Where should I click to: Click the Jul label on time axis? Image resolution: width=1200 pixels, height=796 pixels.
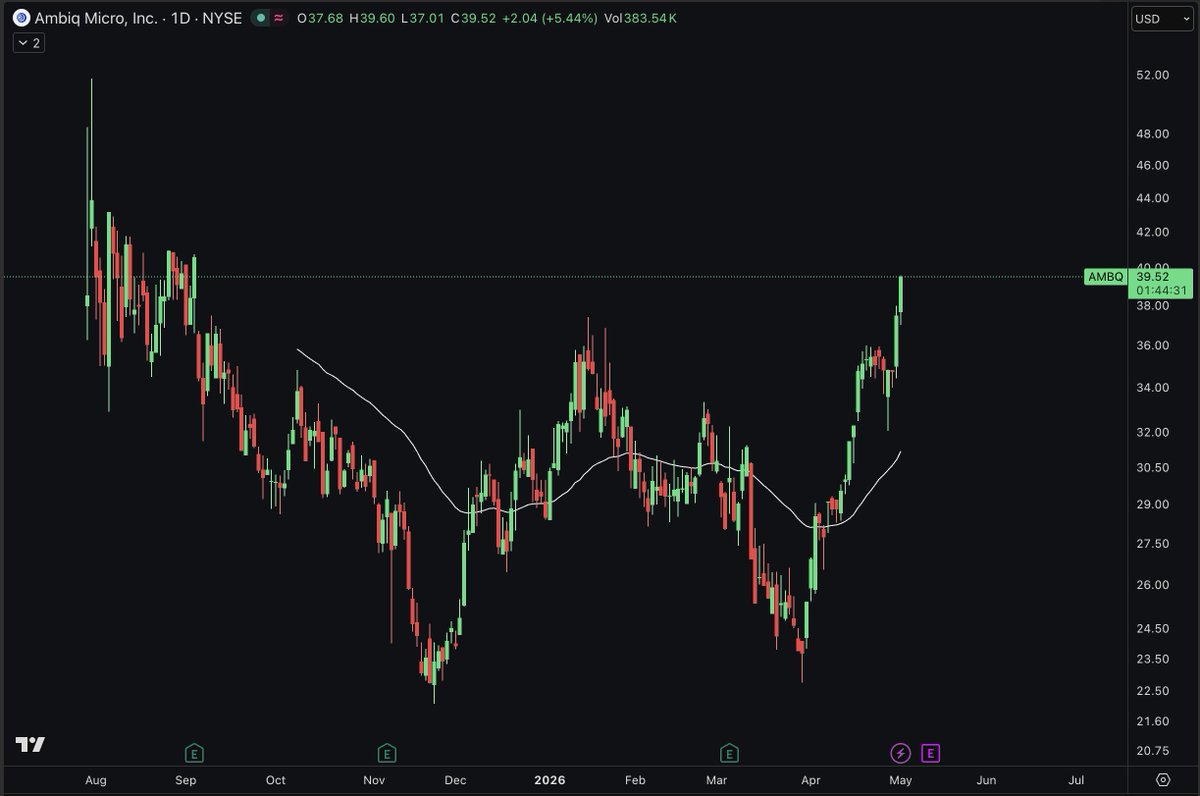pos(1077,780)
